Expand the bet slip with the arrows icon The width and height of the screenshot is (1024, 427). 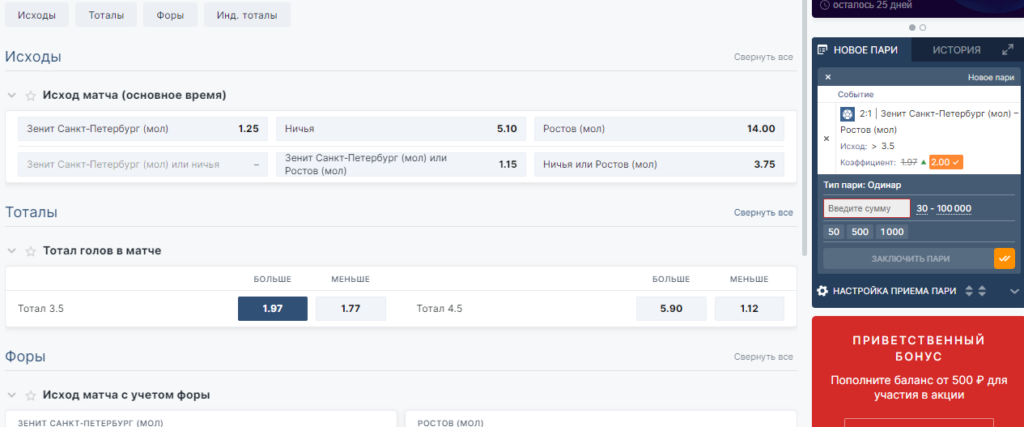(1007, 50)
